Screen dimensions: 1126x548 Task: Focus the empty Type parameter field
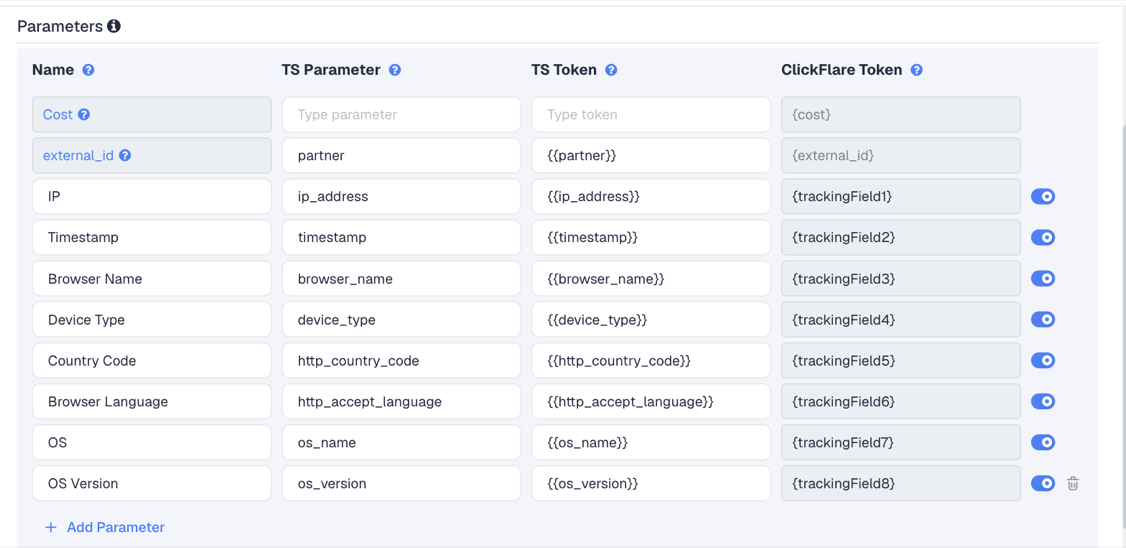click(401, 114)
